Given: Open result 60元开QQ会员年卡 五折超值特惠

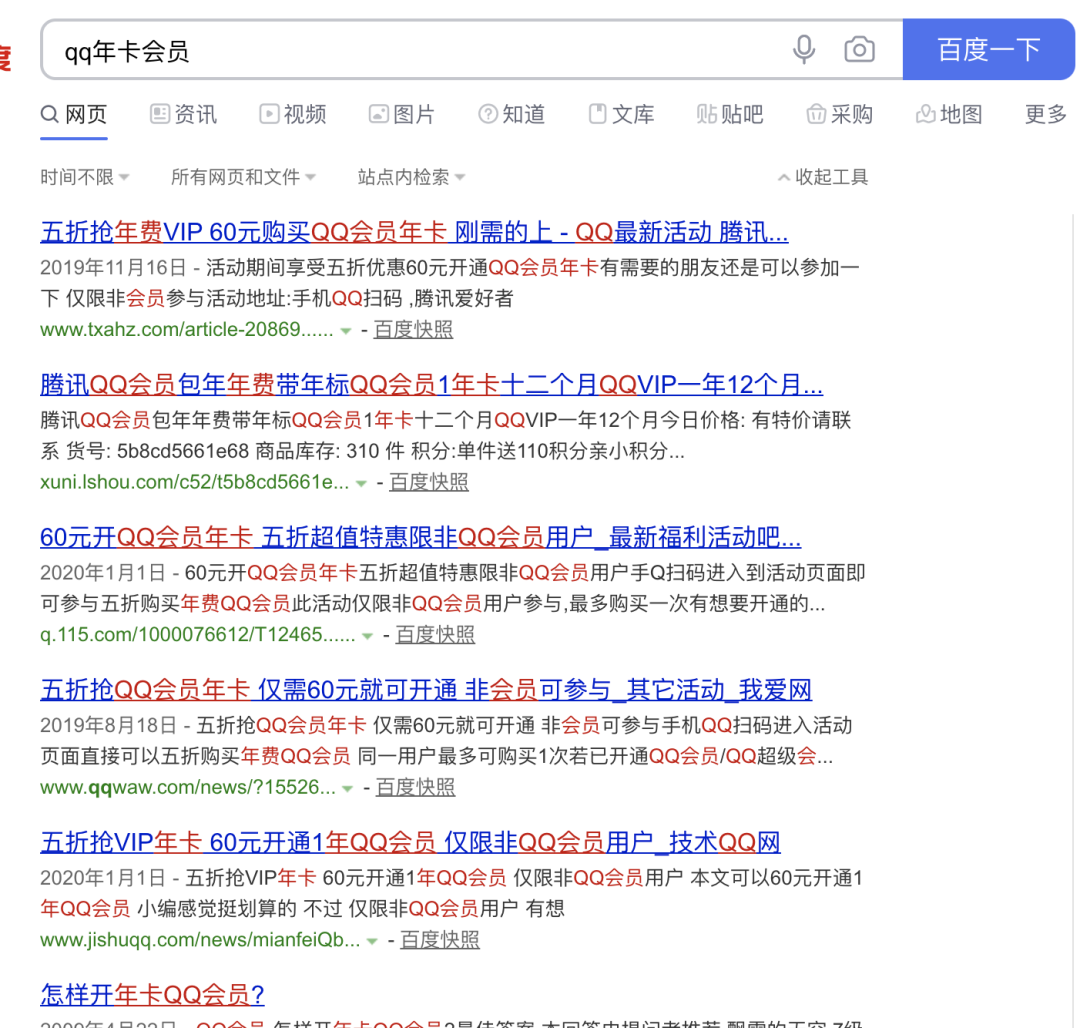Looking at the screenshot, I should 420,537.
